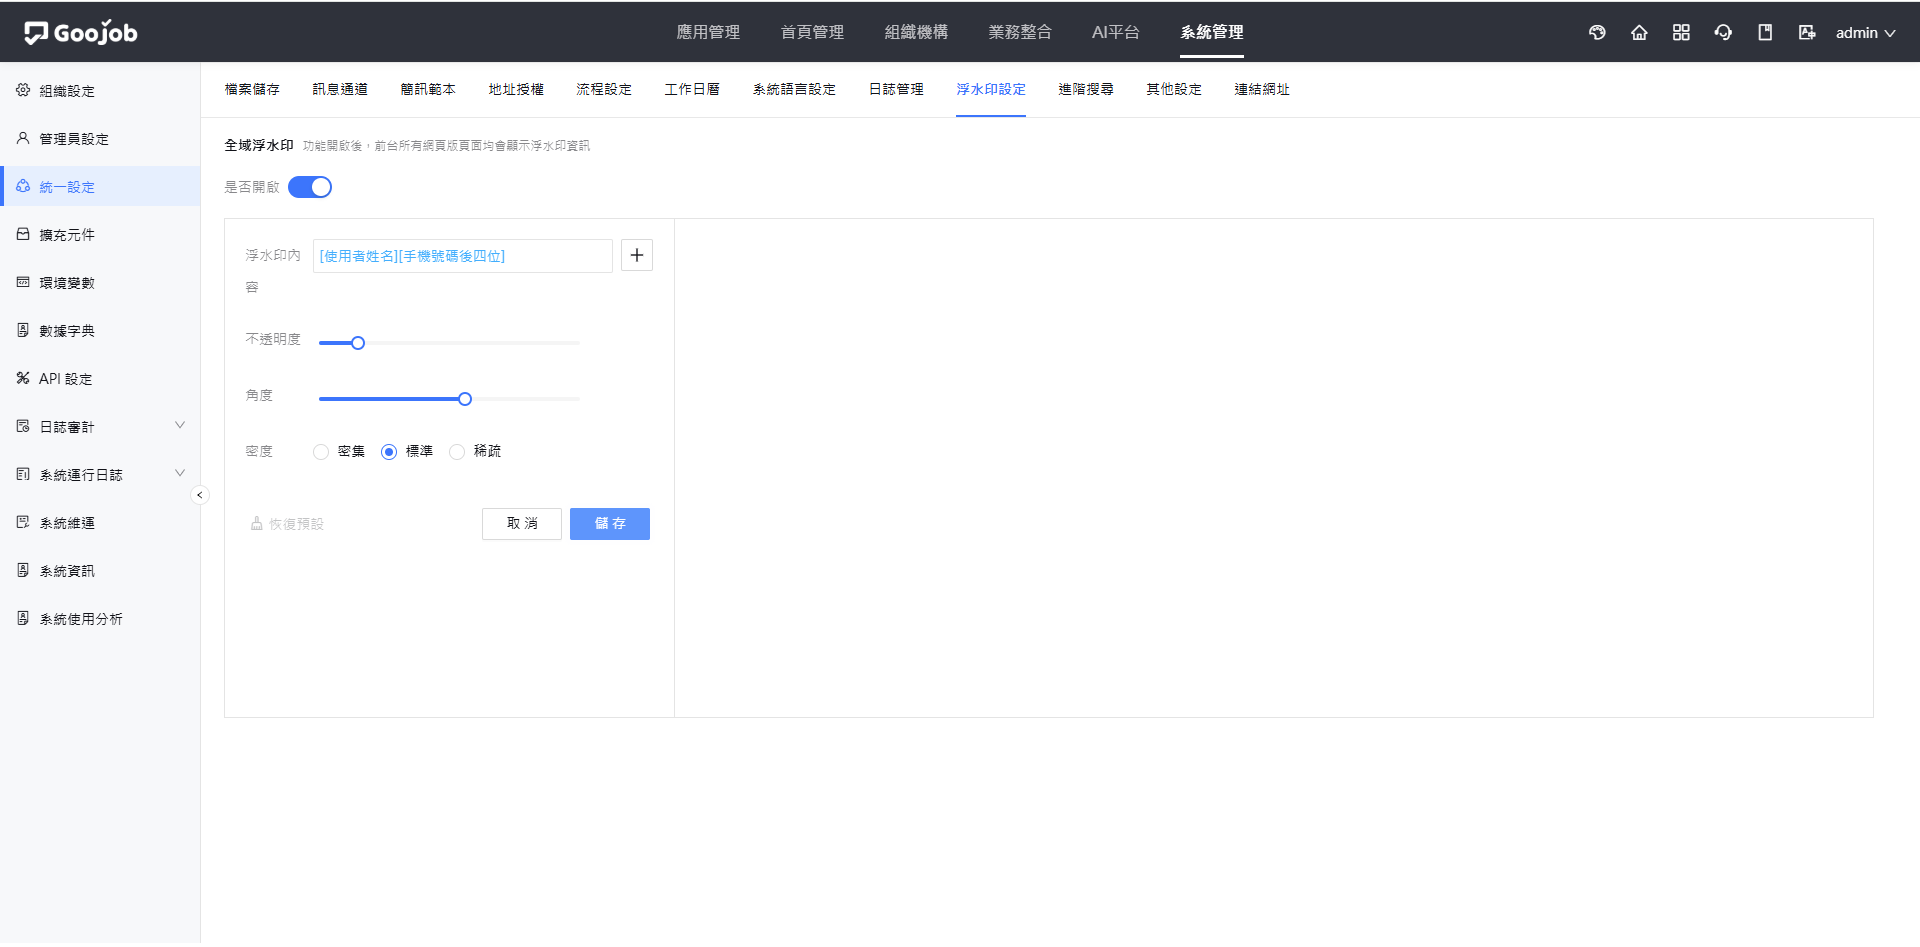The height and width of the screenshot is (947, 1920).
Task: Open 擴充元件 in the sidebar
Action: tap(100, 234)
